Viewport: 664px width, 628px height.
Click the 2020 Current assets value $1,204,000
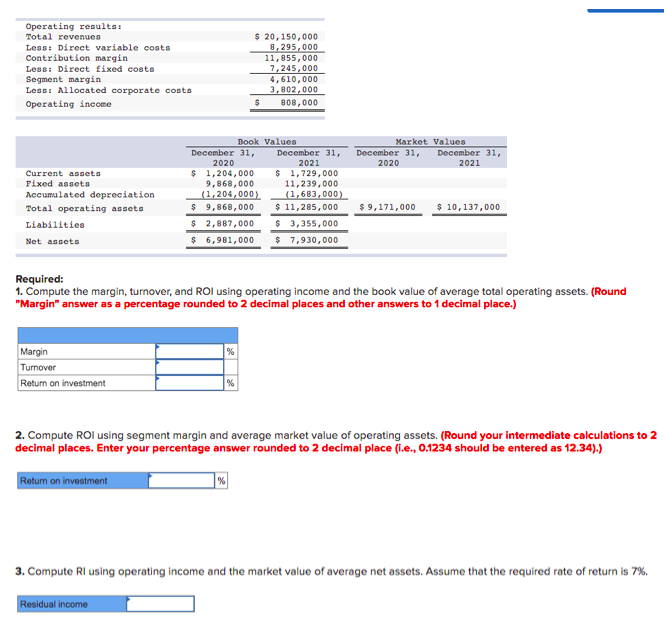[x=222, y=173]
